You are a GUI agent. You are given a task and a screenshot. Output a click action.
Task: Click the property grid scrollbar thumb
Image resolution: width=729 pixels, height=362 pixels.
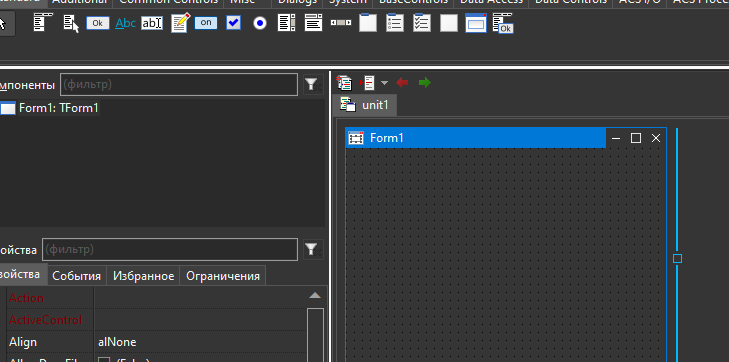point(315,335)
